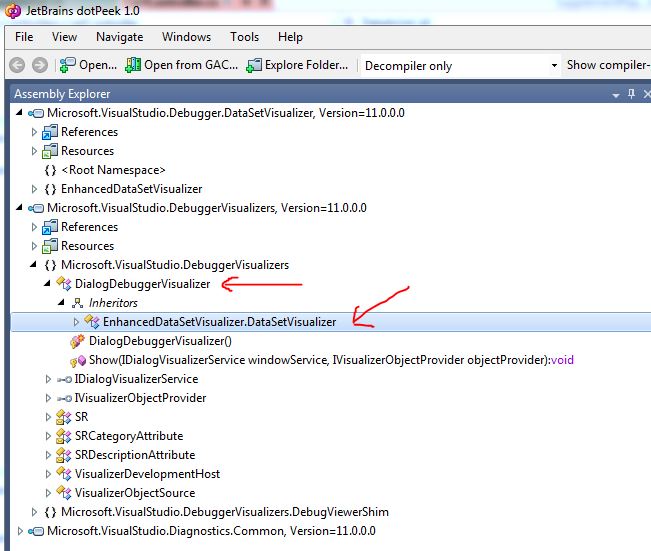Click the navigate Back arrow button

tap(17, 65)
